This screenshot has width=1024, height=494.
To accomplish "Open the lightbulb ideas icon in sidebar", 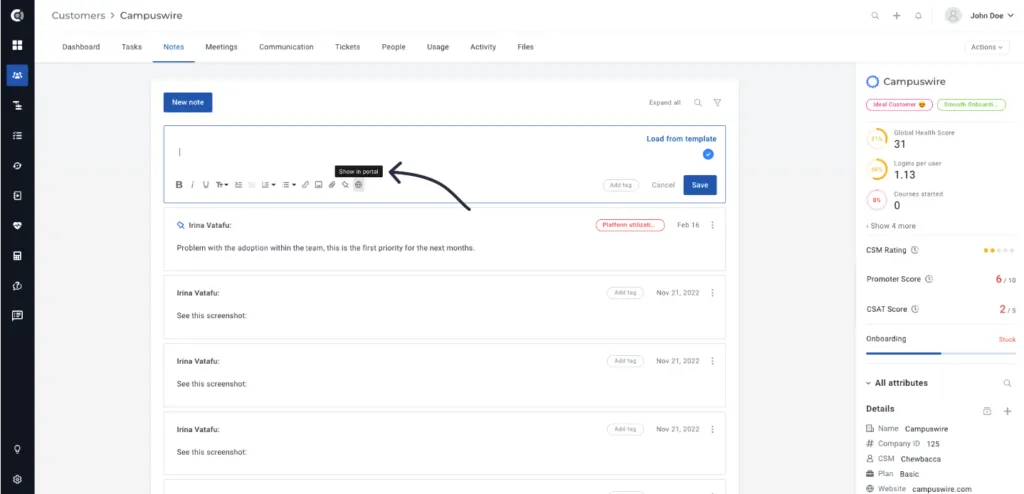I will pyautogui.click(x=18, y=449).
